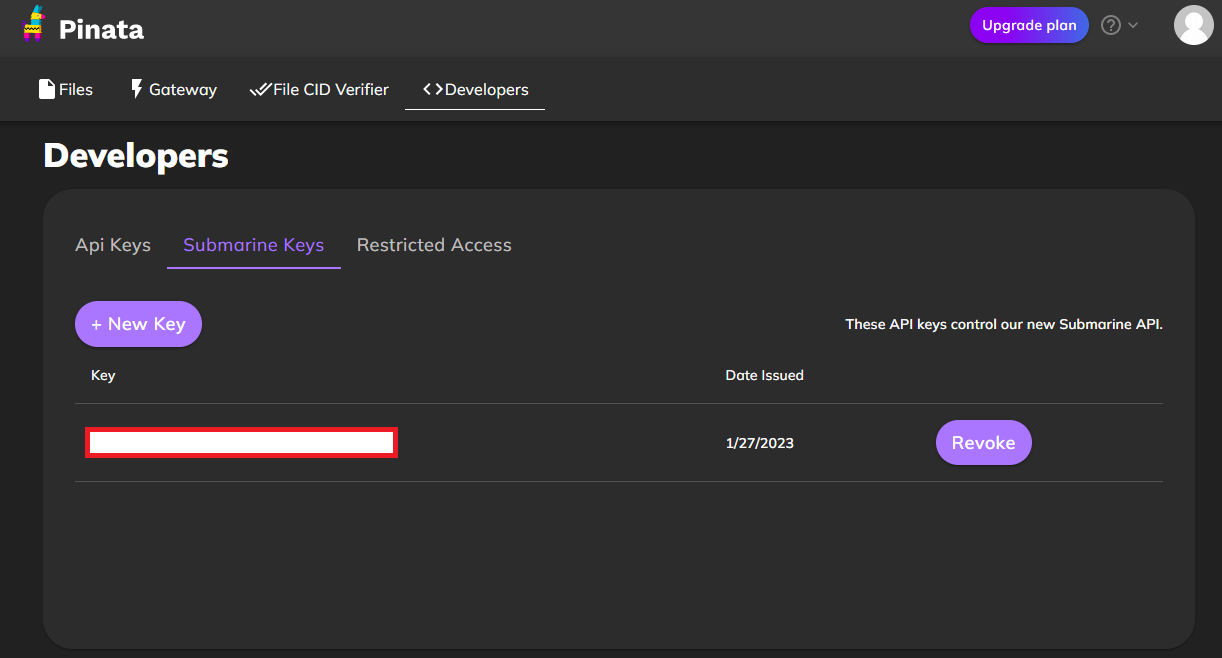Image resolution: width=1222 pixels, height=658 pixels.
Task: Open the help question mark icon
Action: click(1110, 25)
